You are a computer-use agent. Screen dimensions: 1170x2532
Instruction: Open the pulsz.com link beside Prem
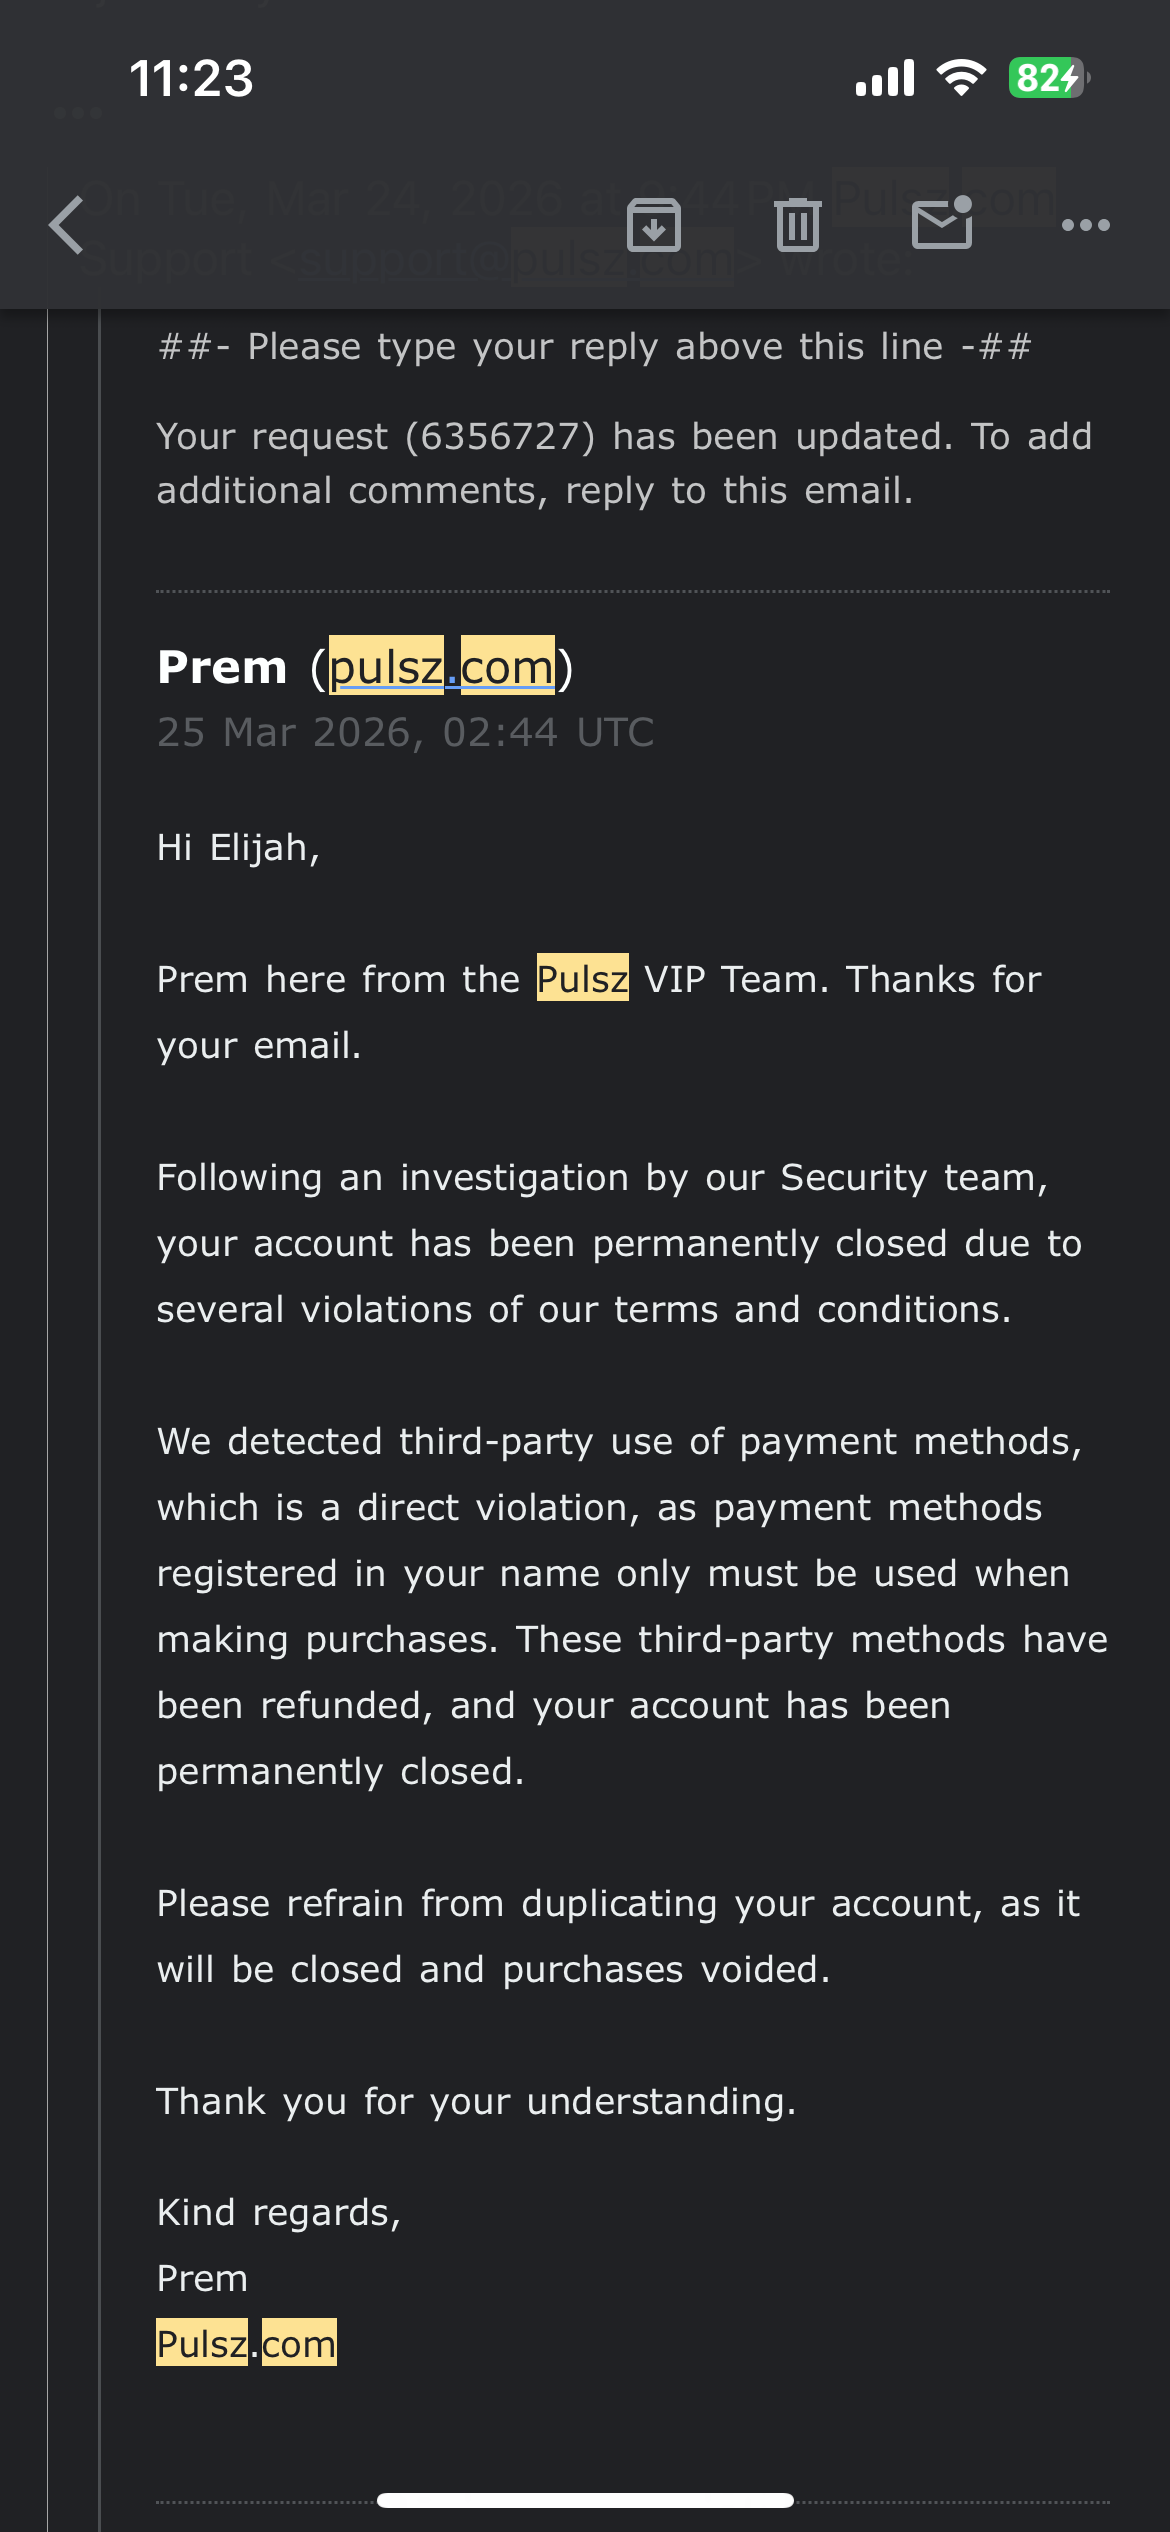441,667
